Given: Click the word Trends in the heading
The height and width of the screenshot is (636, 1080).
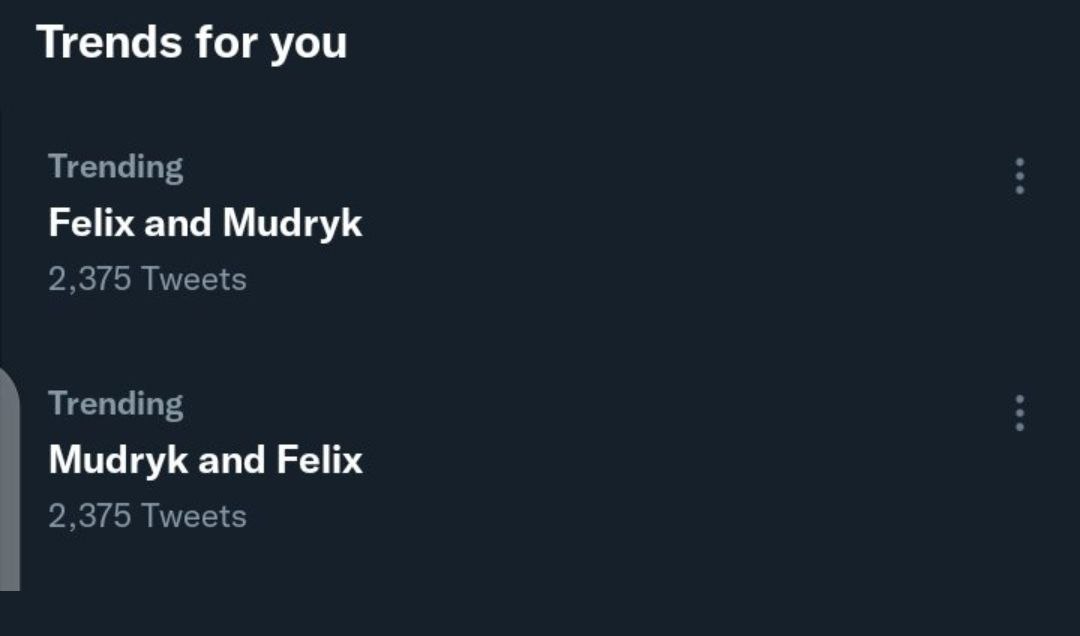Looking at the screenshot, I should point(109,43).
